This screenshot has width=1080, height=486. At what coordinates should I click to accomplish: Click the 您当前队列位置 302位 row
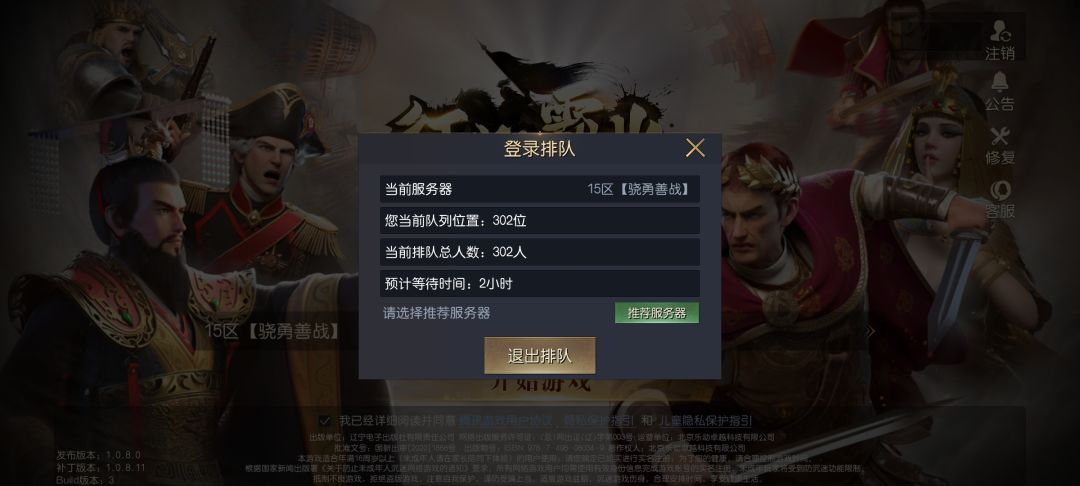click(x=539, y=221)
